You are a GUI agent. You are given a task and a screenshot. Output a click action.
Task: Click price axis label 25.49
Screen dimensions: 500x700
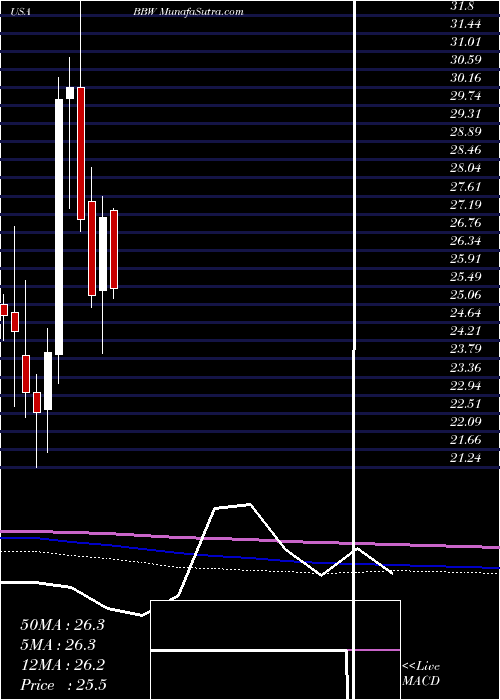point(466,277)
